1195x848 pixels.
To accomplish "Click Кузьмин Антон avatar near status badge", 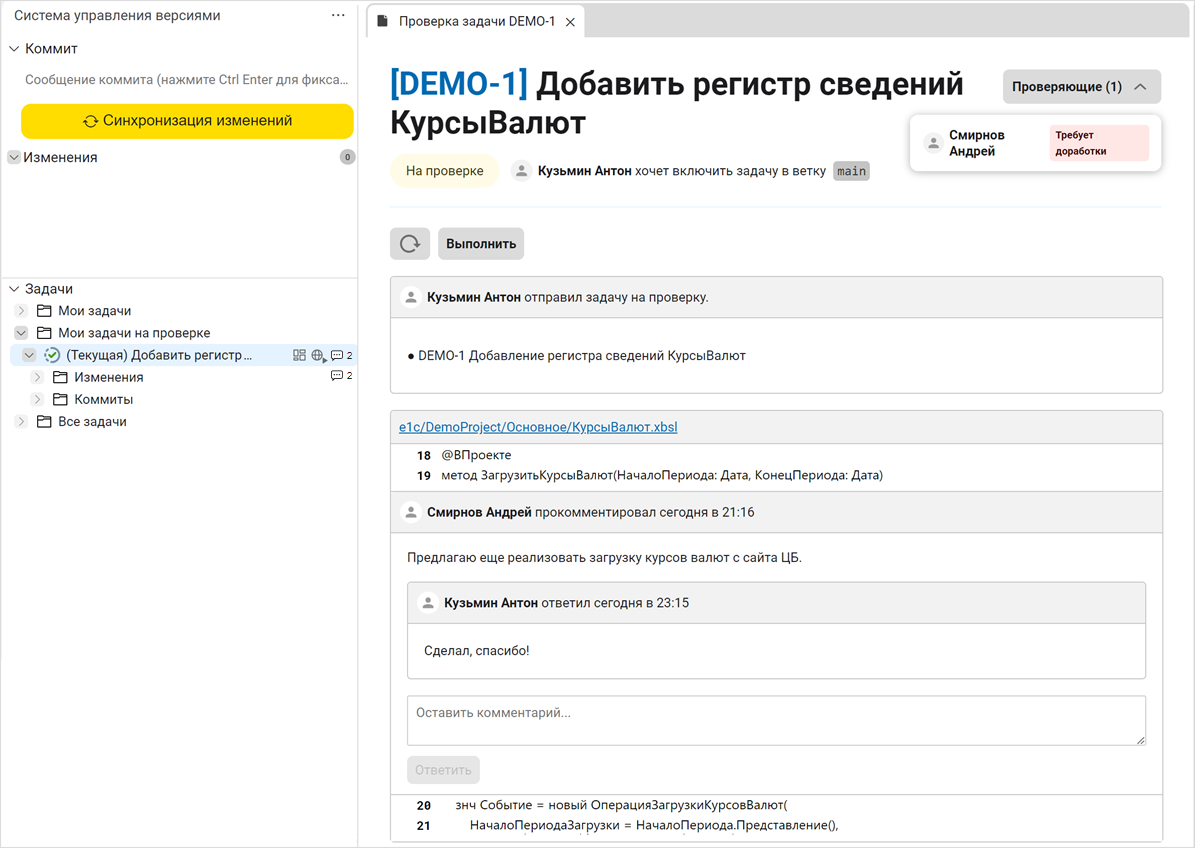I will (x=521, y=170).
